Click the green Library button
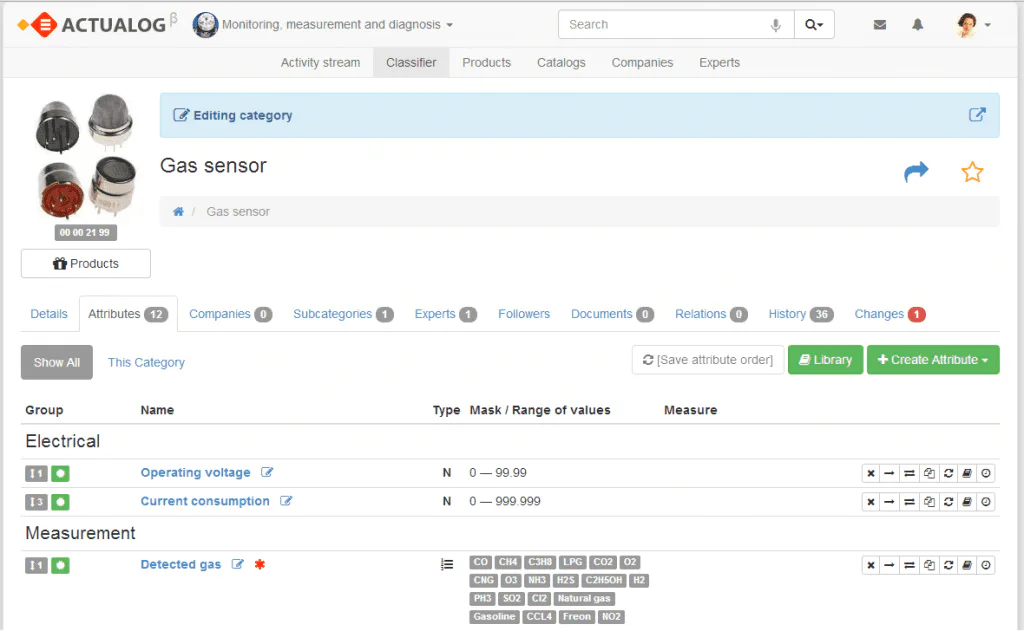The width and height of the screenshot is (1024, 631). coord(825,360)
